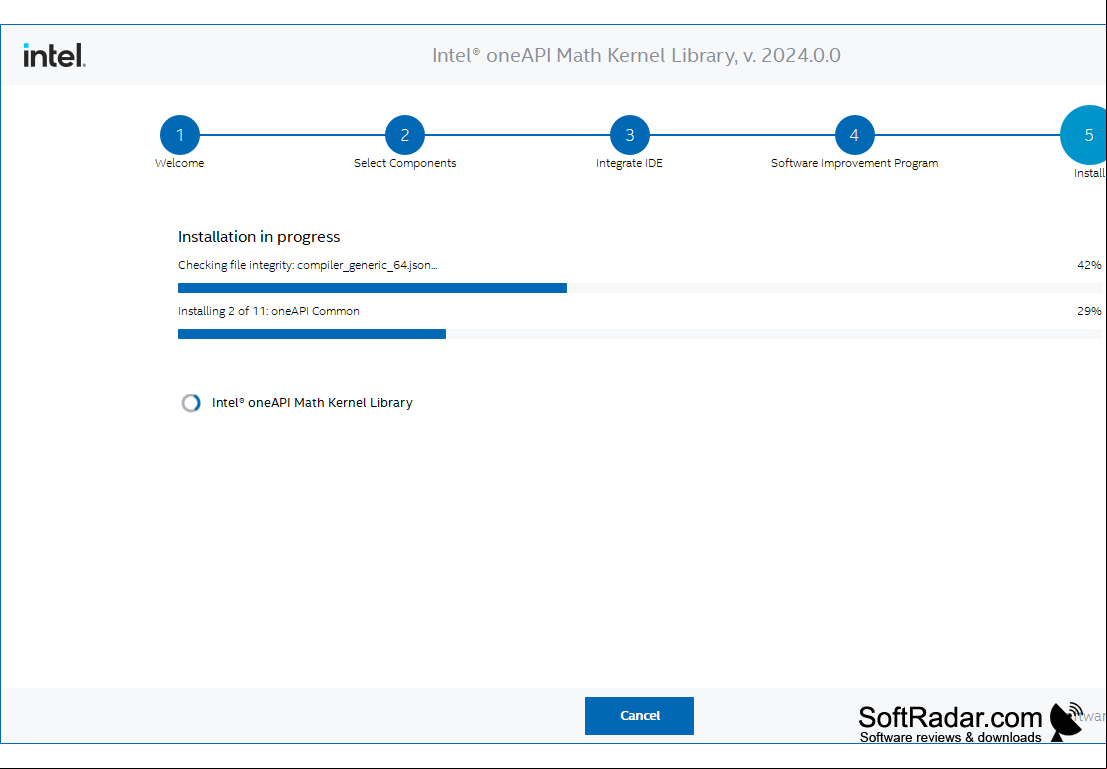Click the 29% value
This screenshot has width=1107, height=769.
(1089, 311)
